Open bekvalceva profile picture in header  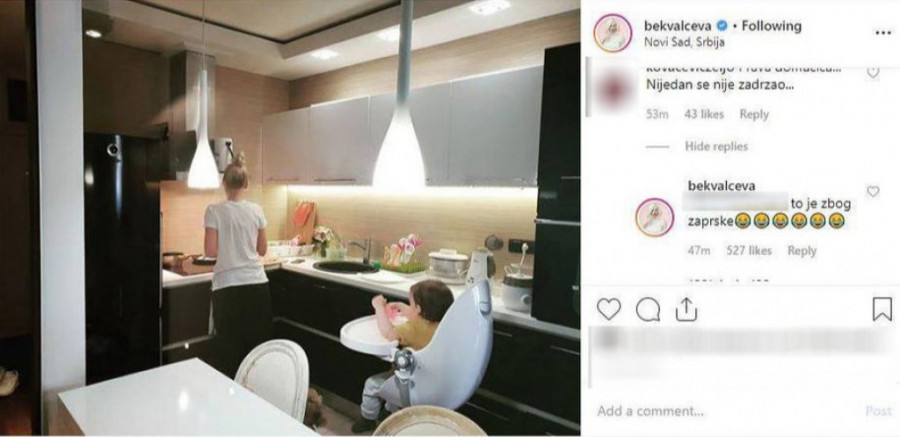(x=612, y=33)
